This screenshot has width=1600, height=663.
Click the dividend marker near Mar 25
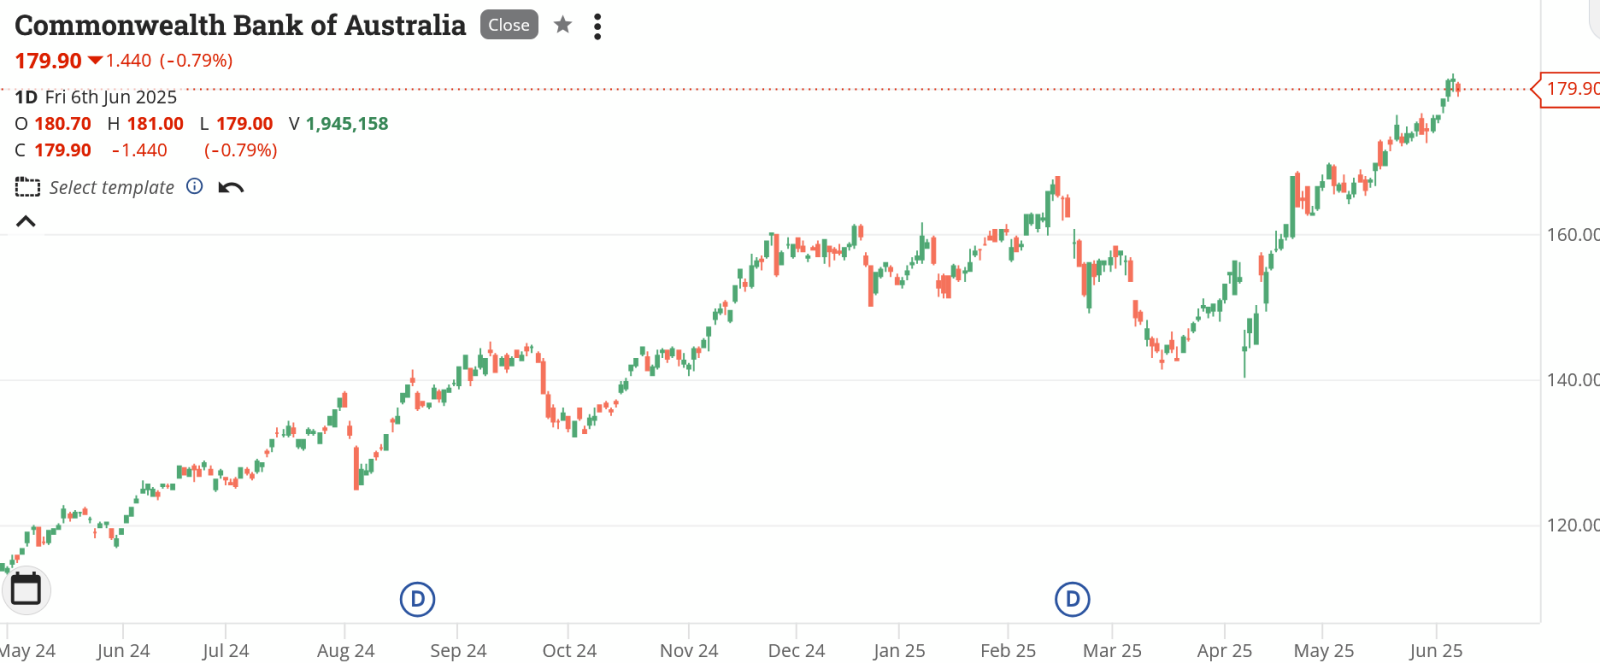1072,600
